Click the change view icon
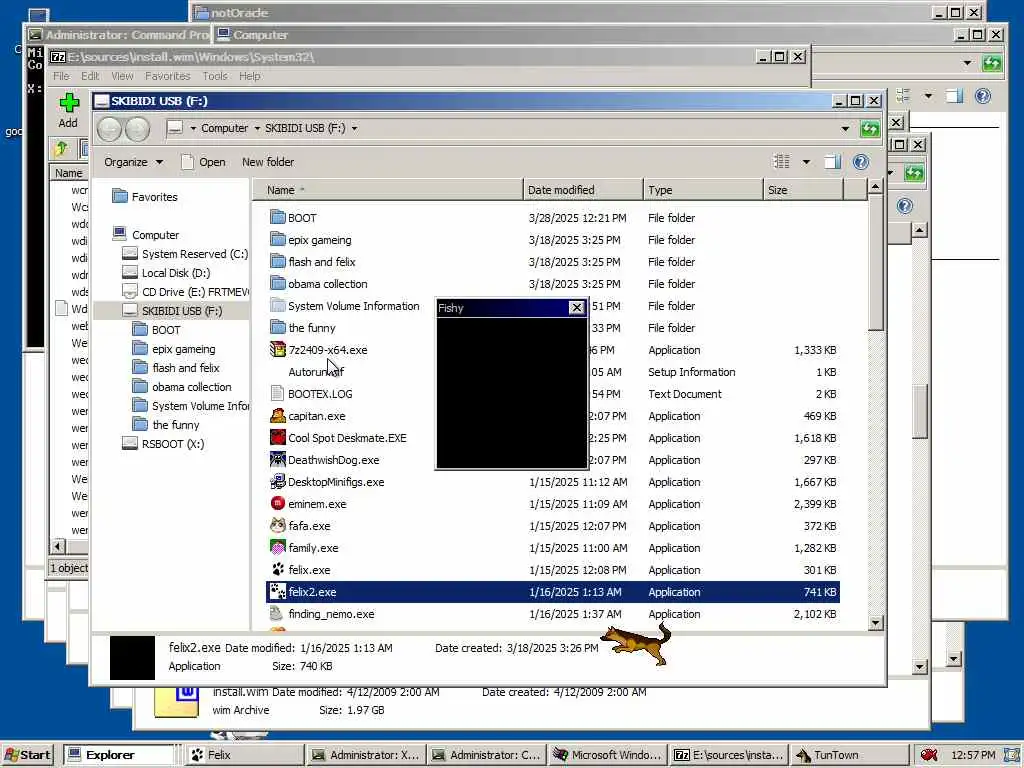Viewport: 1024px width, 768px height. tap(782, 162)
